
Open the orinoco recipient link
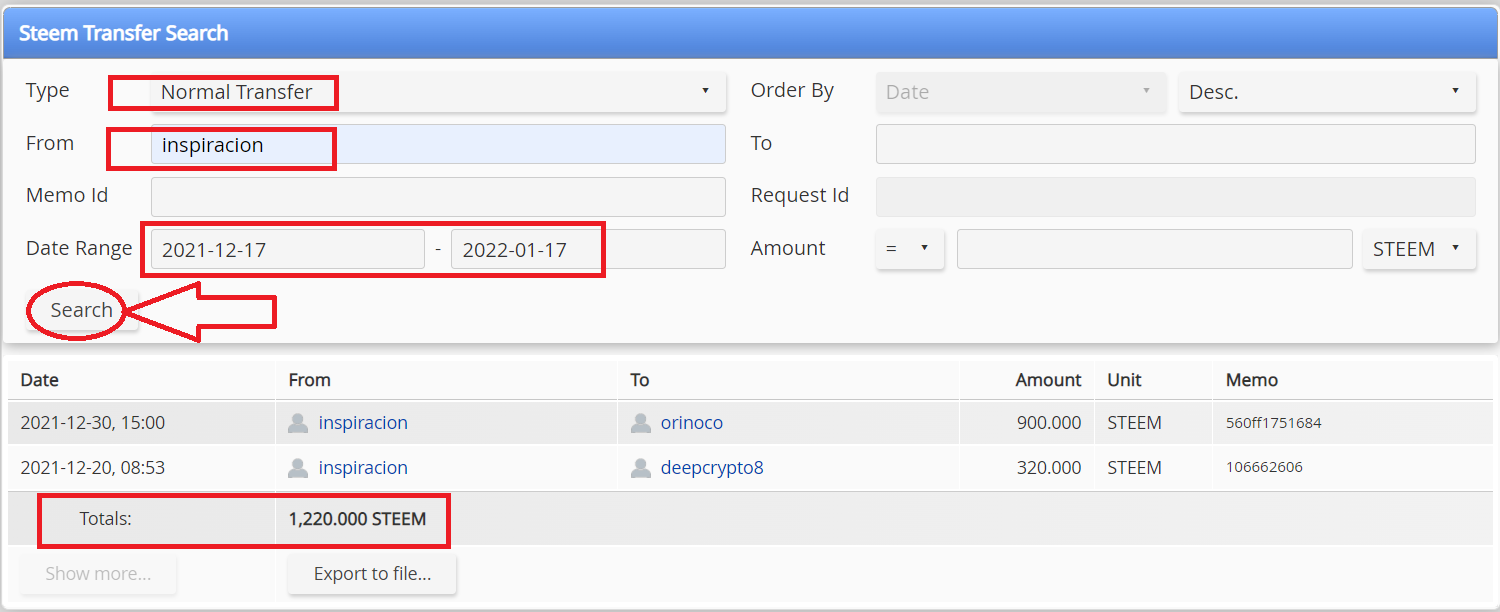691,423
